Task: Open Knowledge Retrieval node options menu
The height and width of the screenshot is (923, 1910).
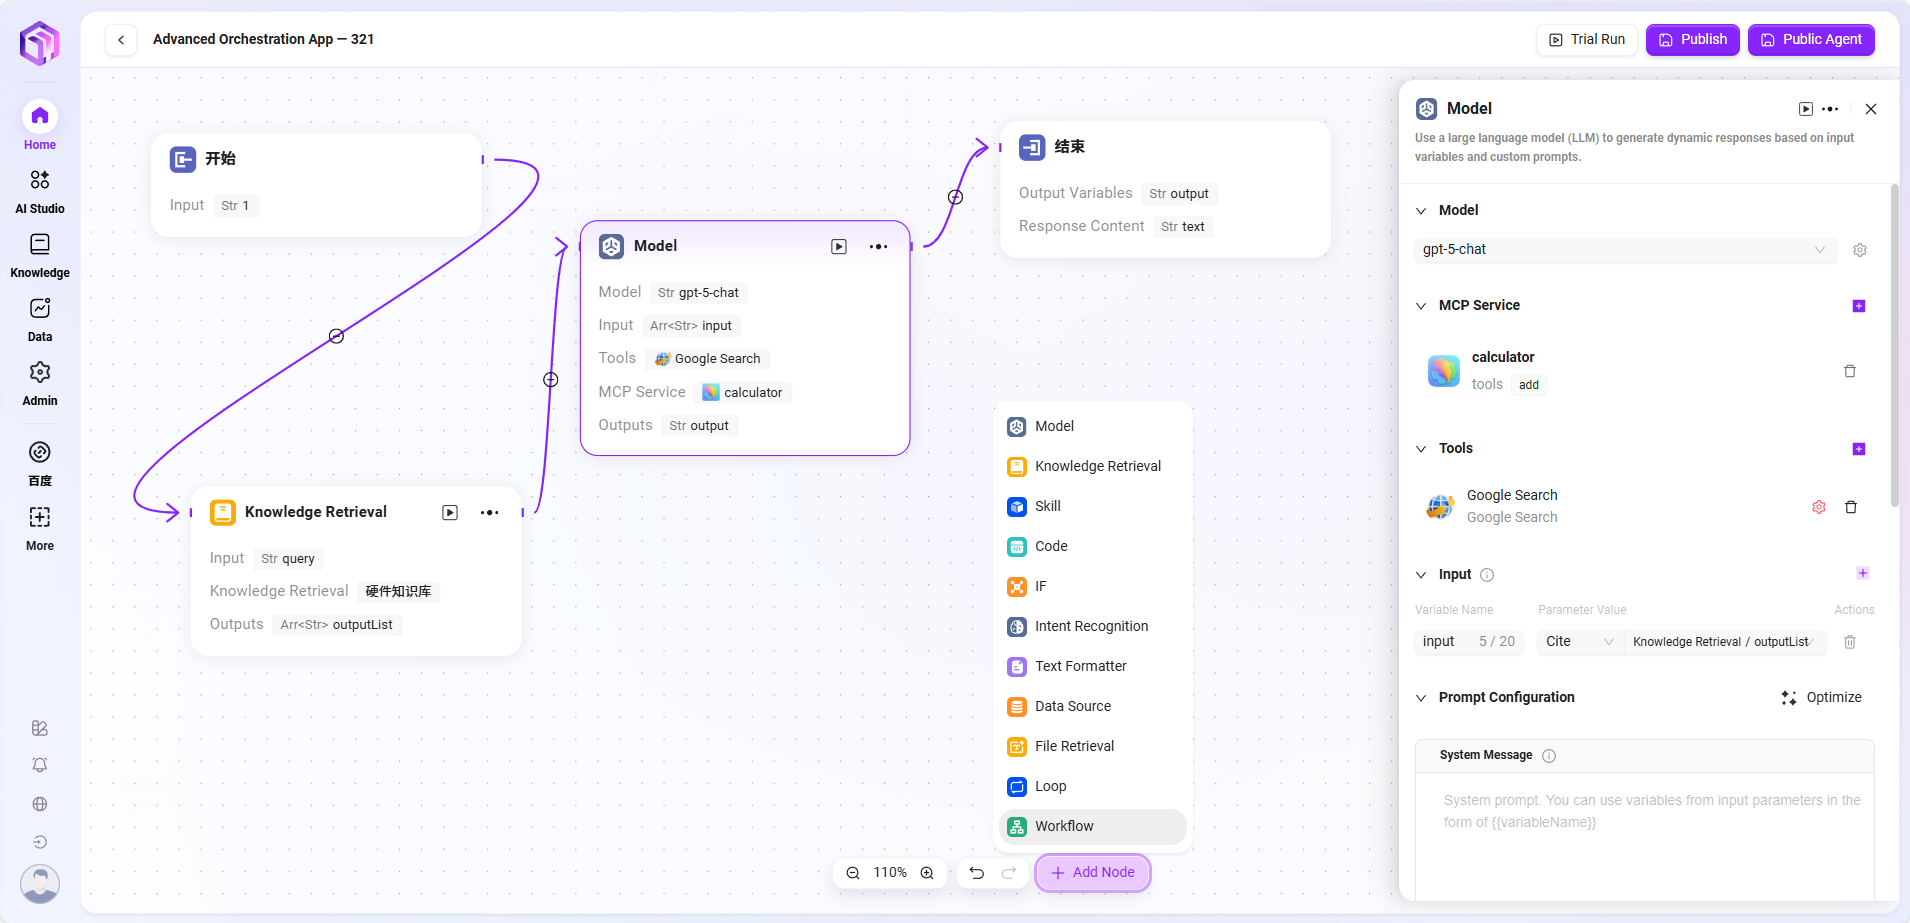Action: click(489, 513)
